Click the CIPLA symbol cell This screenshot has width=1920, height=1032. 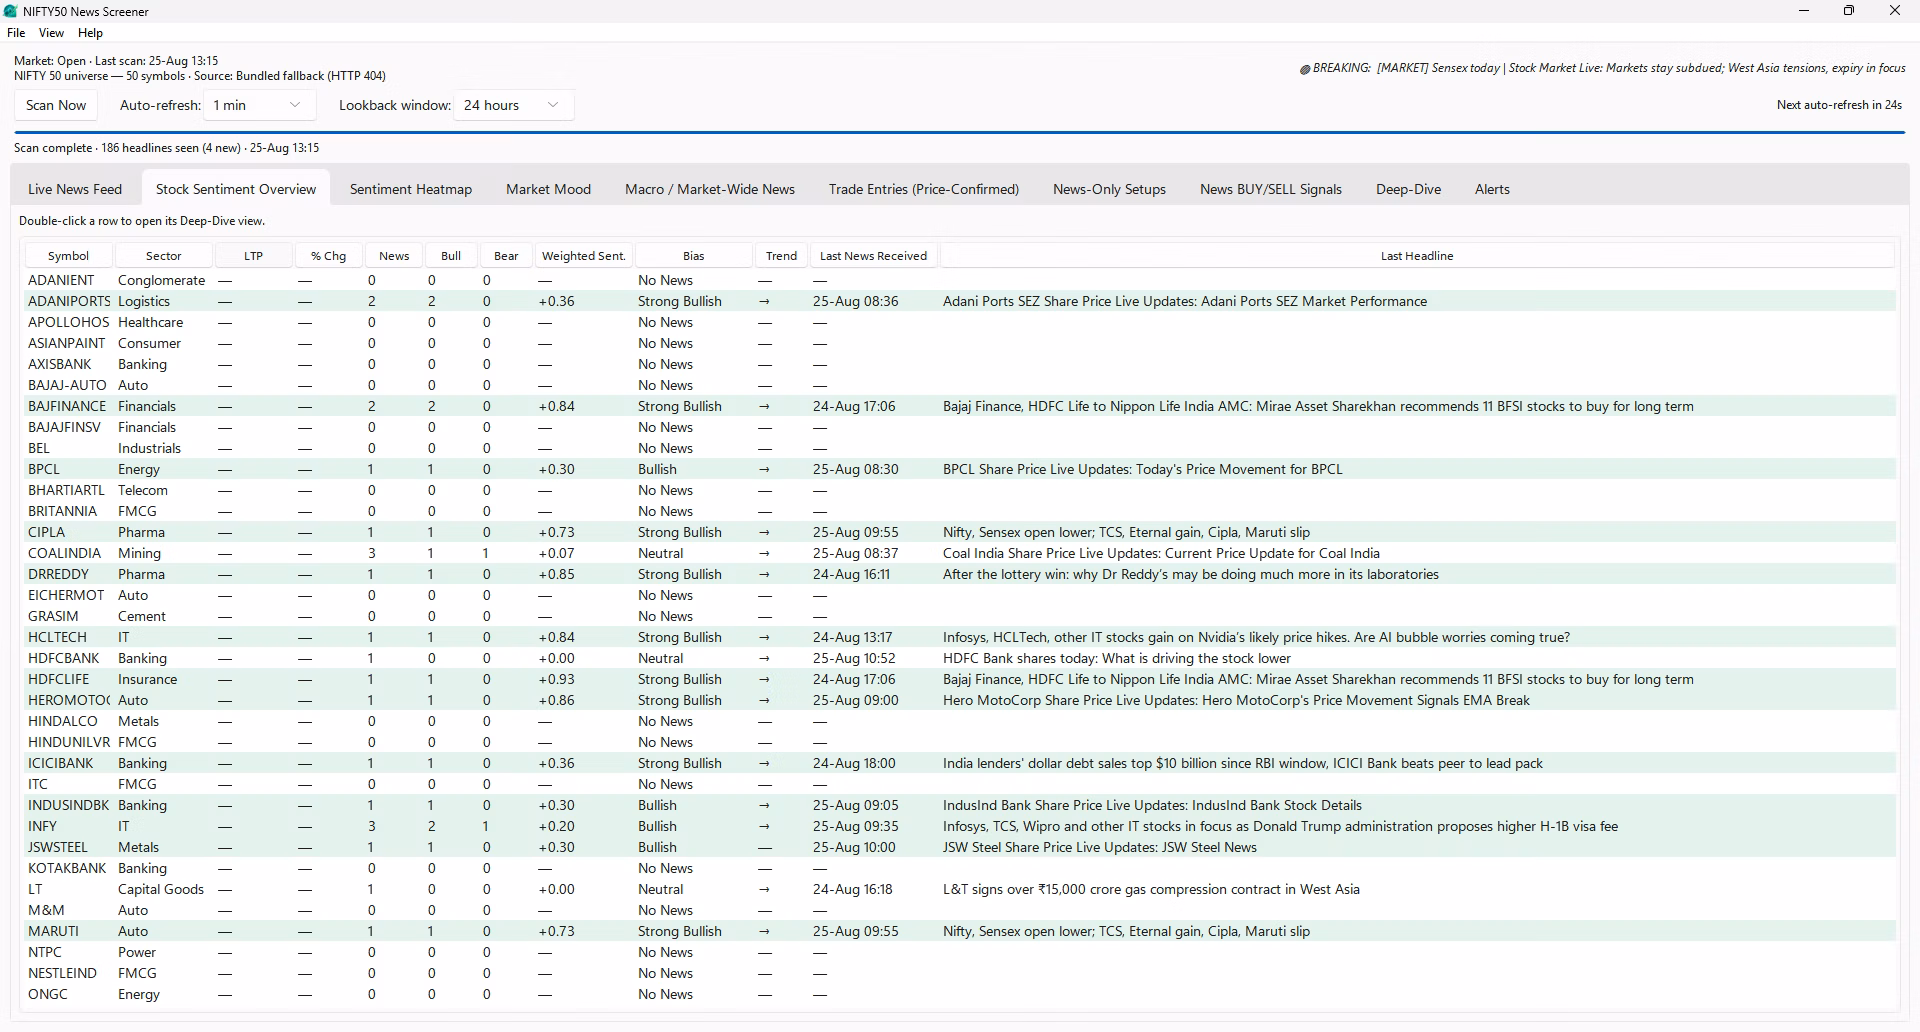coord(46,532)
